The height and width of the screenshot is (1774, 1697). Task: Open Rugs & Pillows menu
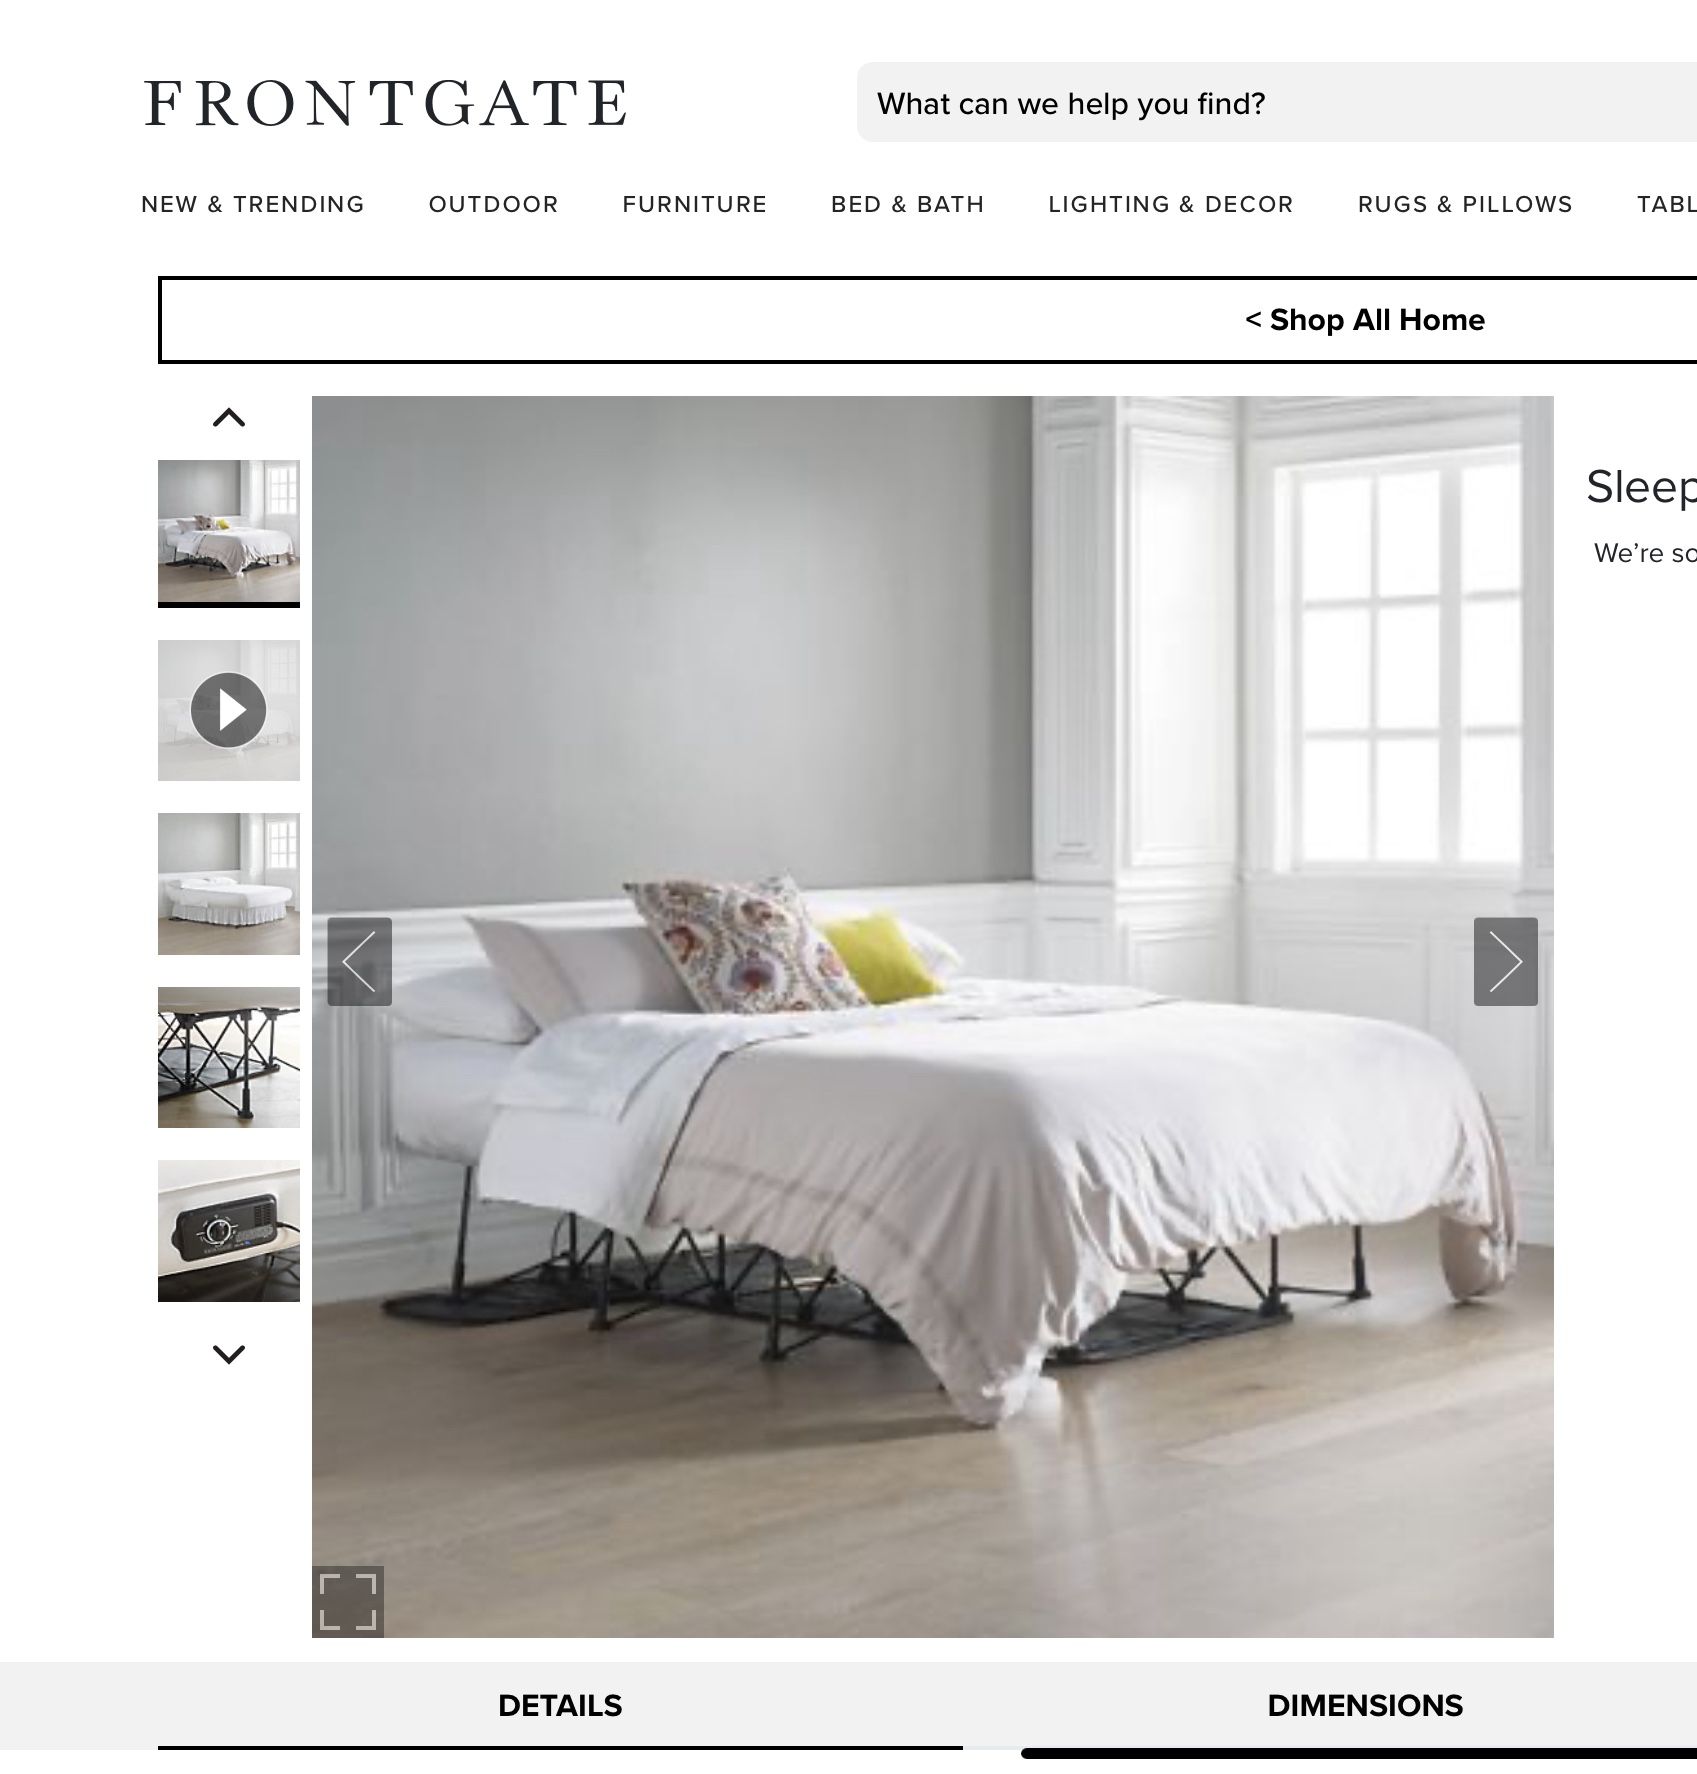pyautogui.click(x=1465, y=204)
